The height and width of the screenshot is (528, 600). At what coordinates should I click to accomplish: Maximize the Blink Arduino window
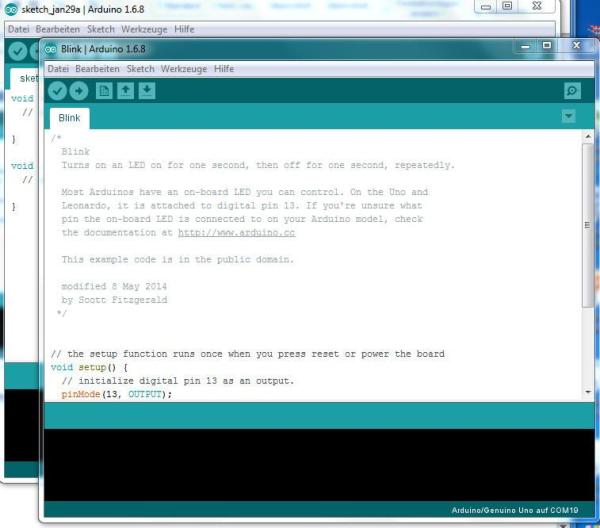[547, 46]
